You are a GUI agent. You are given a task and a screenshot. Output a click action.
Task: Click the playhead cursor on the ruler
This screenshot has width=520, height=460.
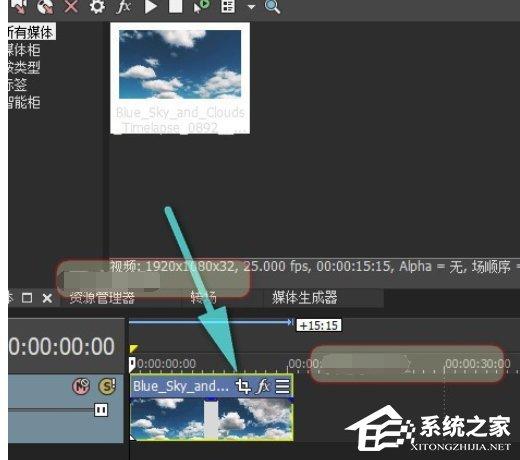click(x=132, y=364)
